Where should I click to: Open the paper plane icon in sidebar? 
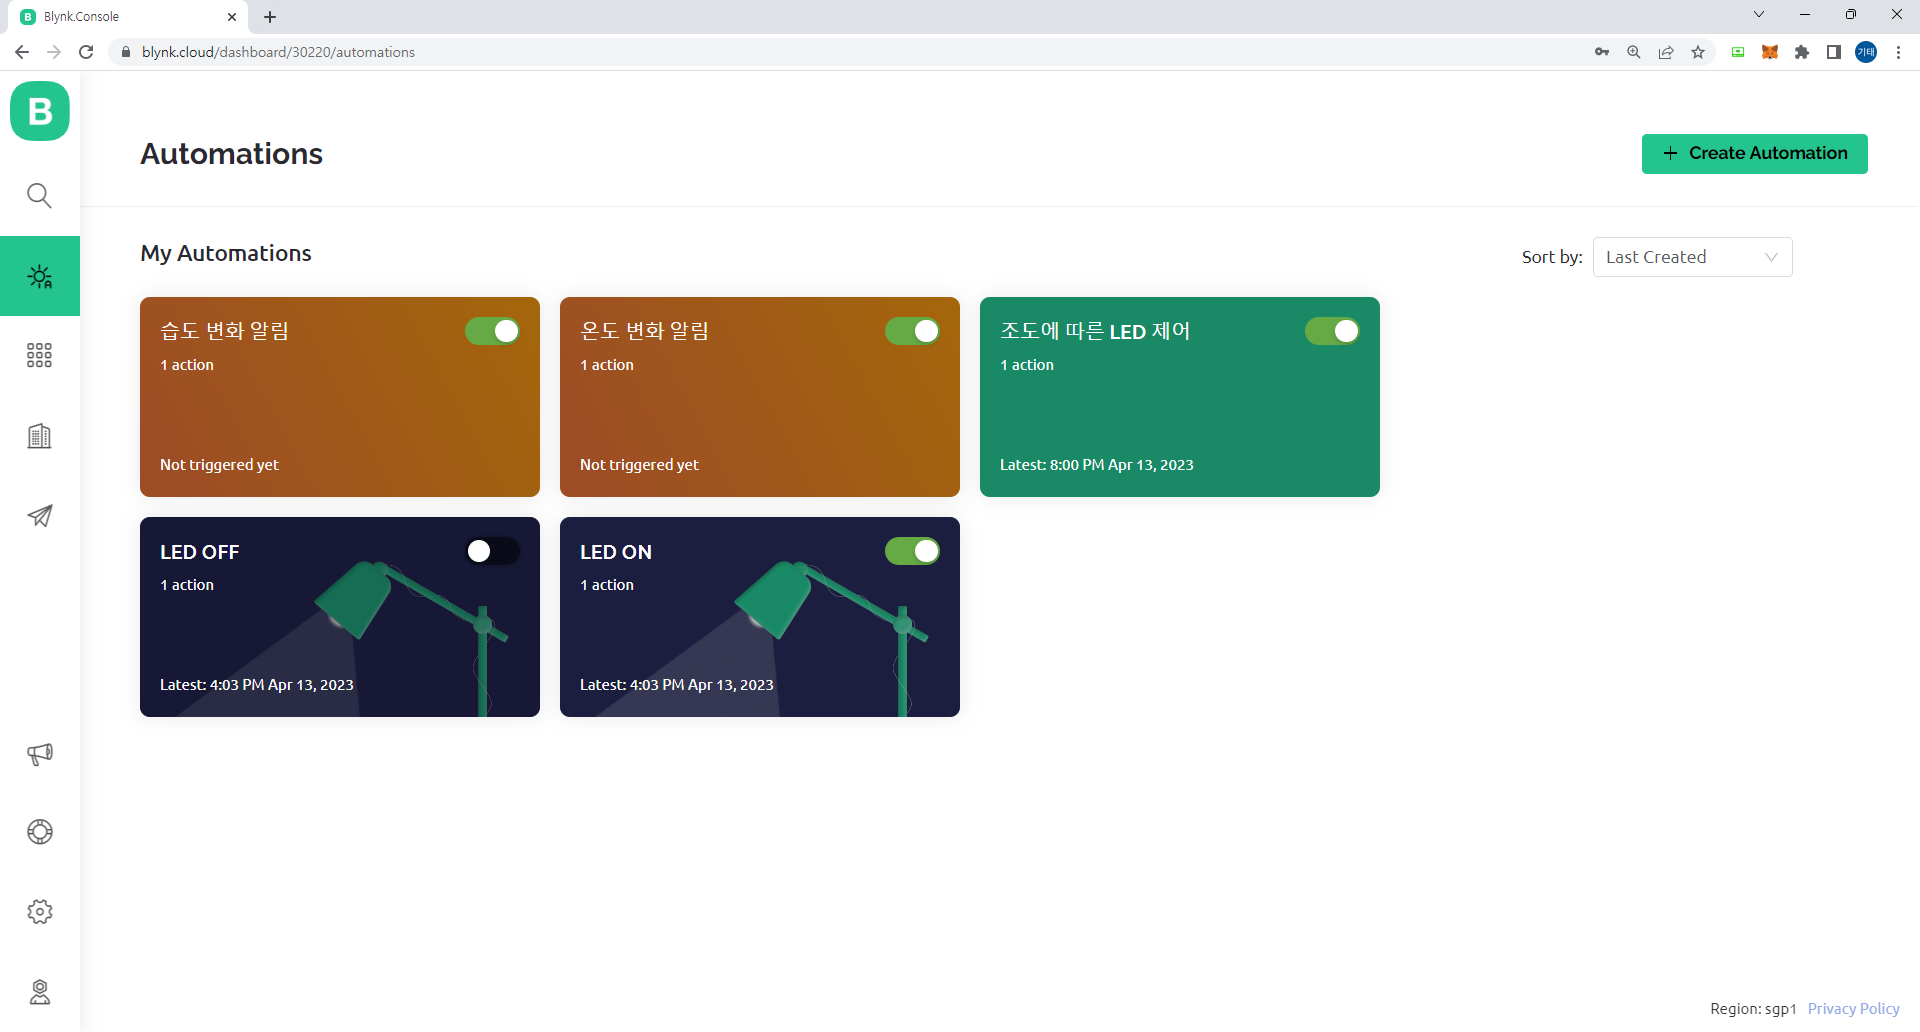click(39, 516)
